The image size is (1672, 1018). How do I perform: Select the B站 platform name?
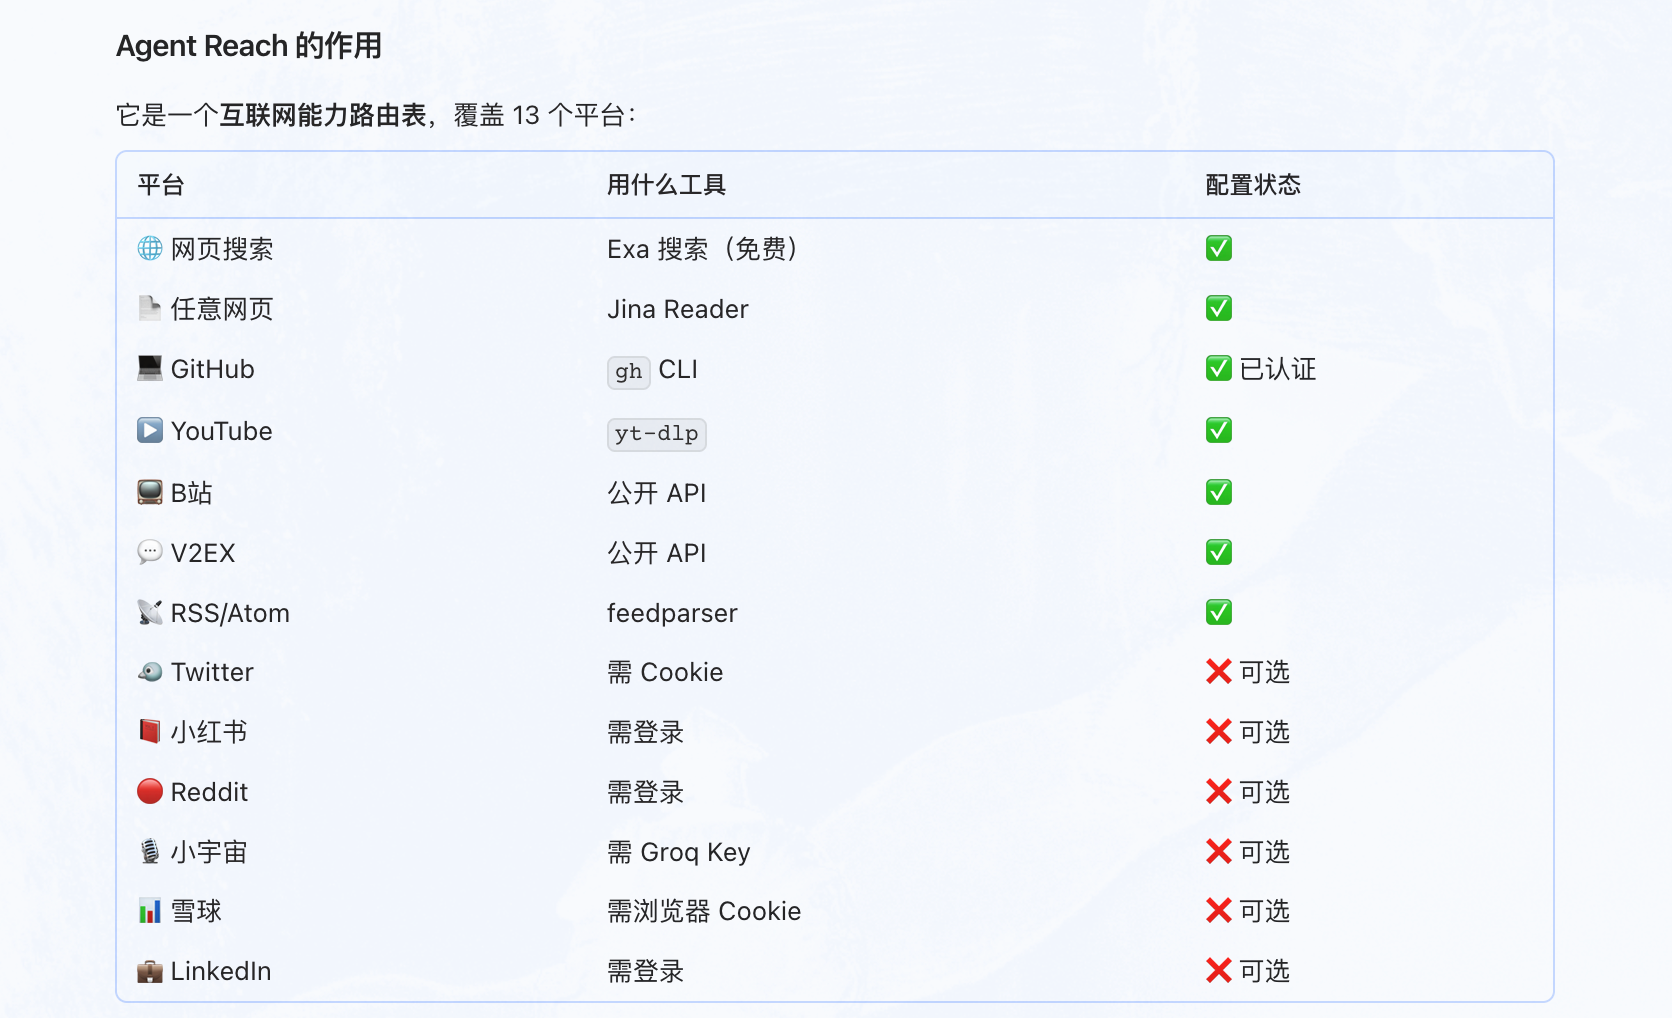[x=192, y=493]
